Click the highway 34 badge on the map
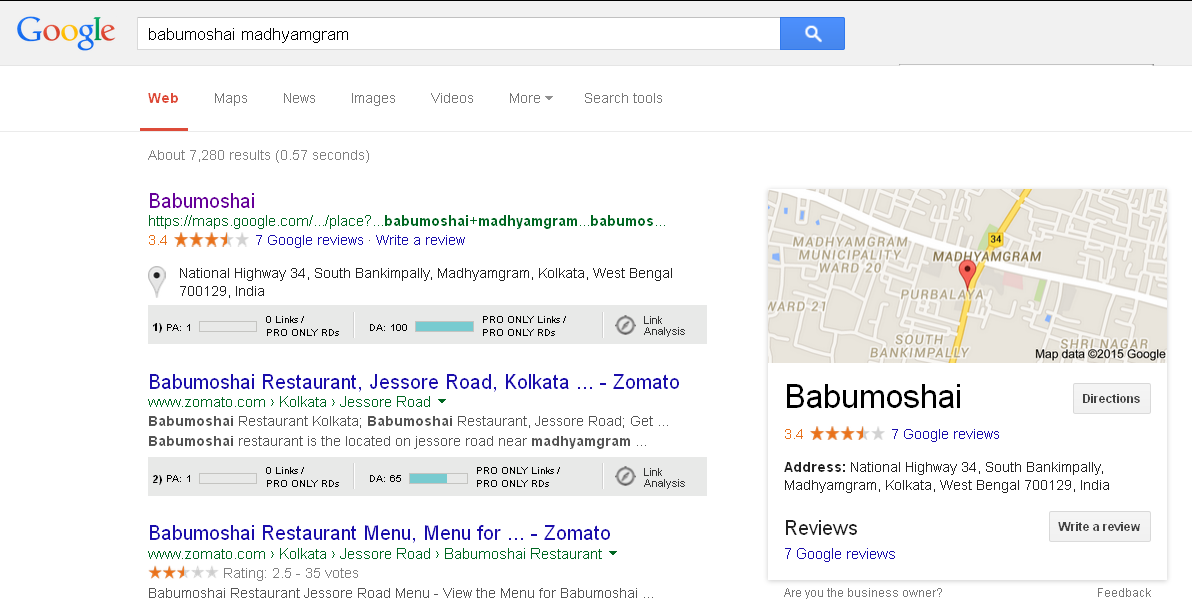The image size is (1192, 604). [995, 239]
